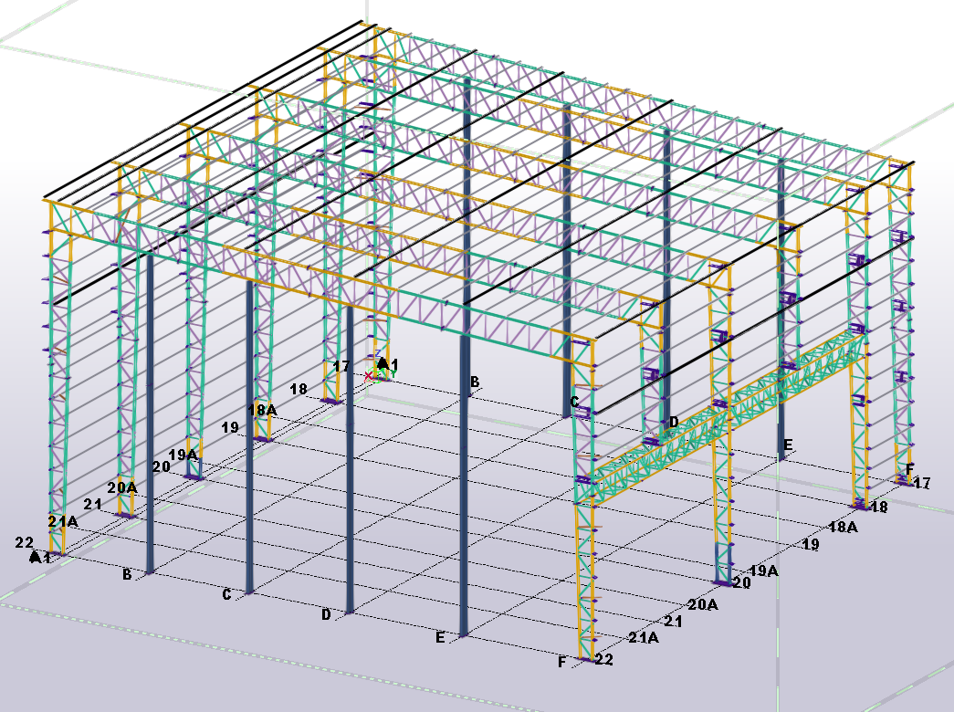The height and width of the screenshot is (712, 954).
Task: Pick grid label 18A on the right side
Action: pyautogui.click(x=844, y=527)
